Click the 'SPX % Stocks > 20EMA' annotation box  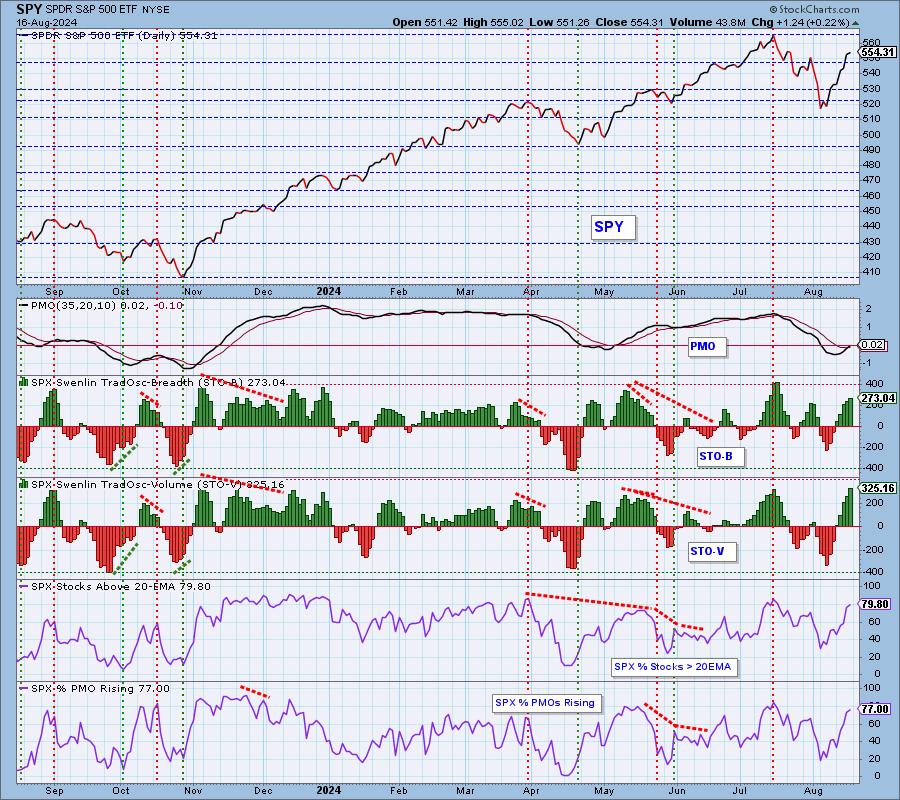[x=674, y=667]
